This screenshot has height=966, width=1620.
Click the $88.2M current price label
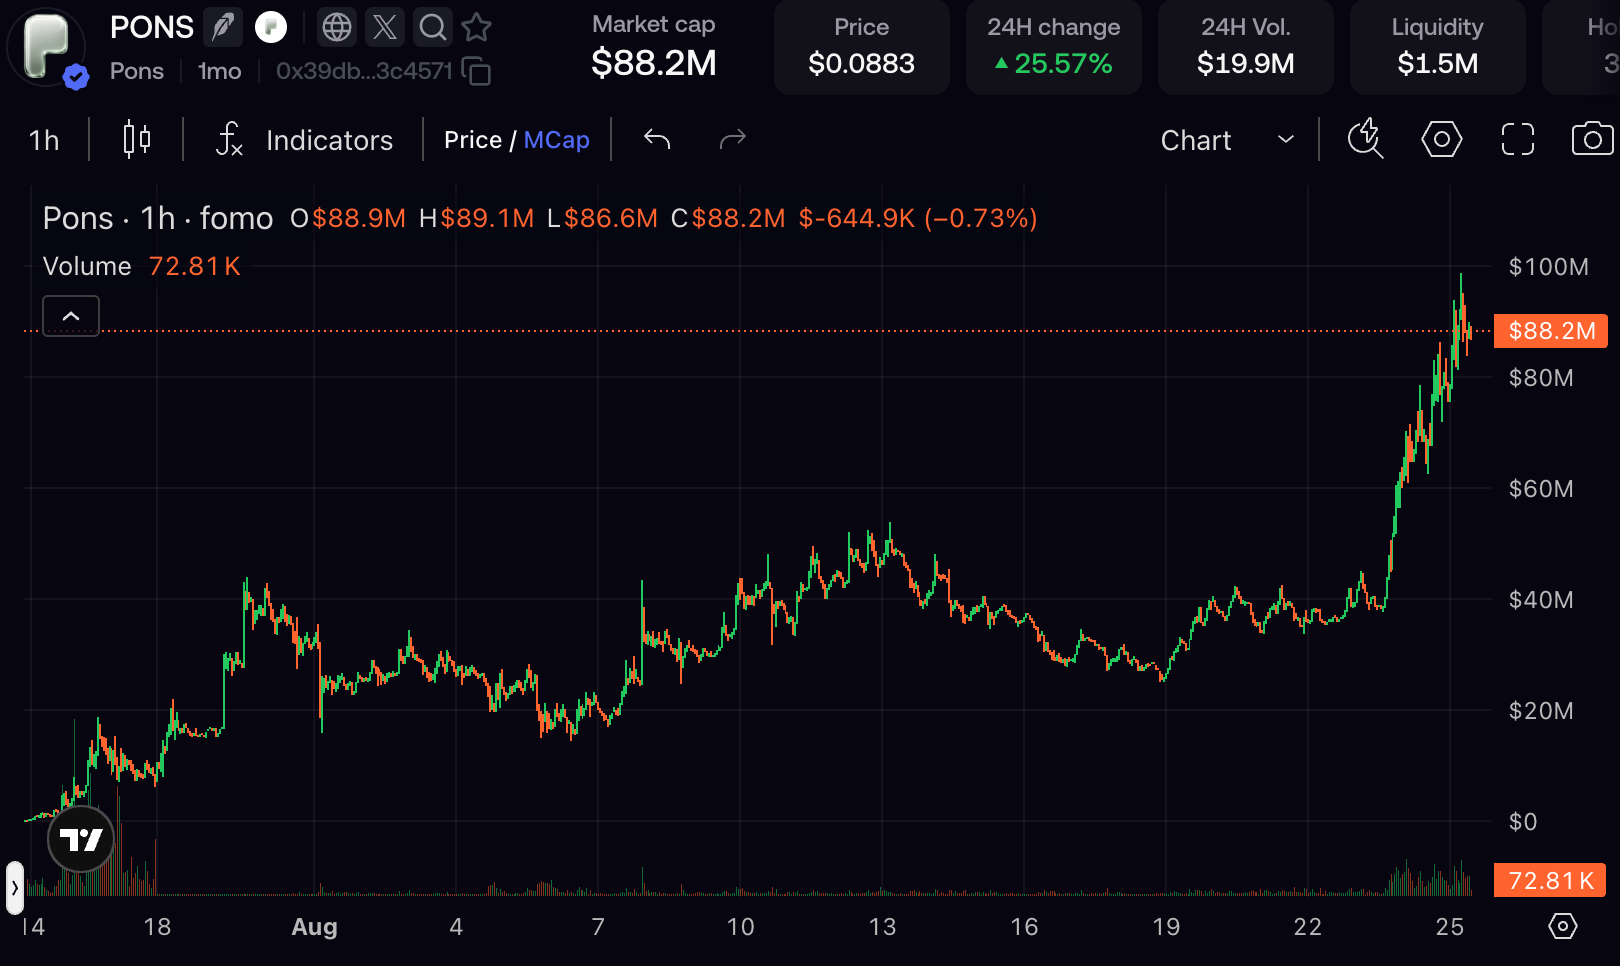pyautogui.click(x=1551, y=331)
